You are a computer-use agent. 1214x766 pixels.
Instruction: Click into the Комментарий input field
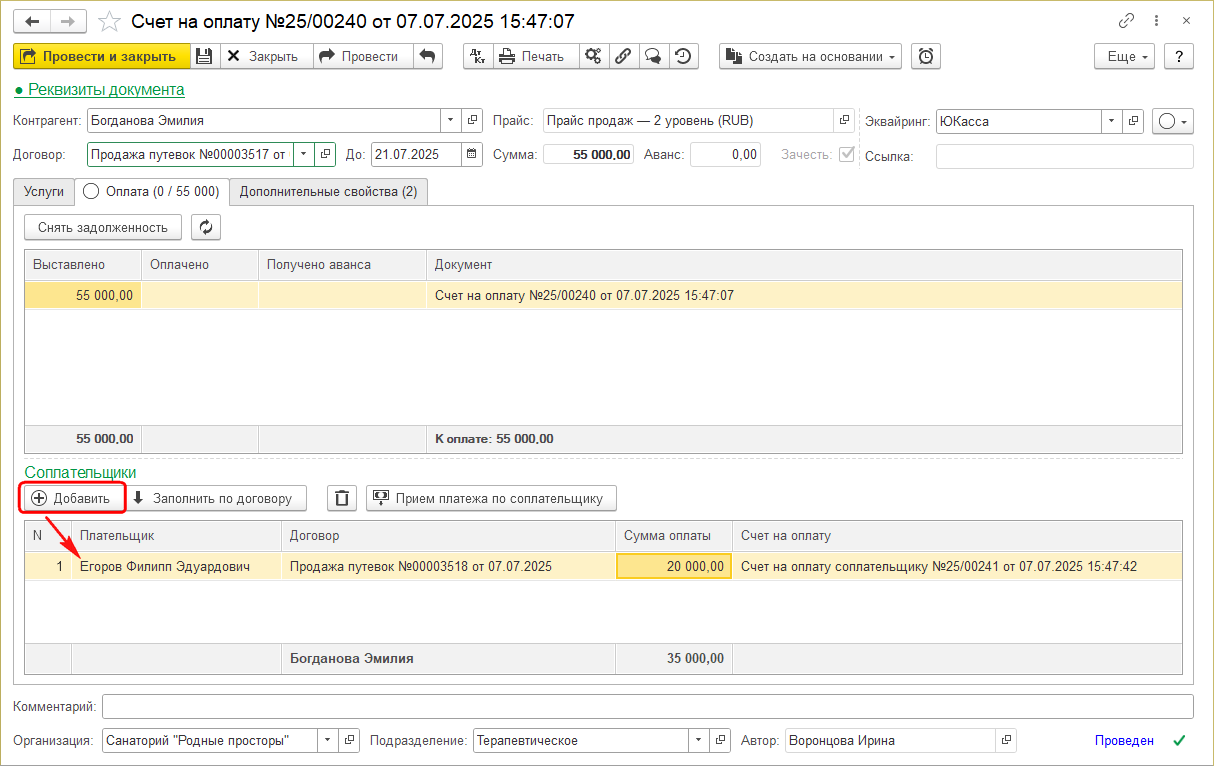click(x=647, y=707)
